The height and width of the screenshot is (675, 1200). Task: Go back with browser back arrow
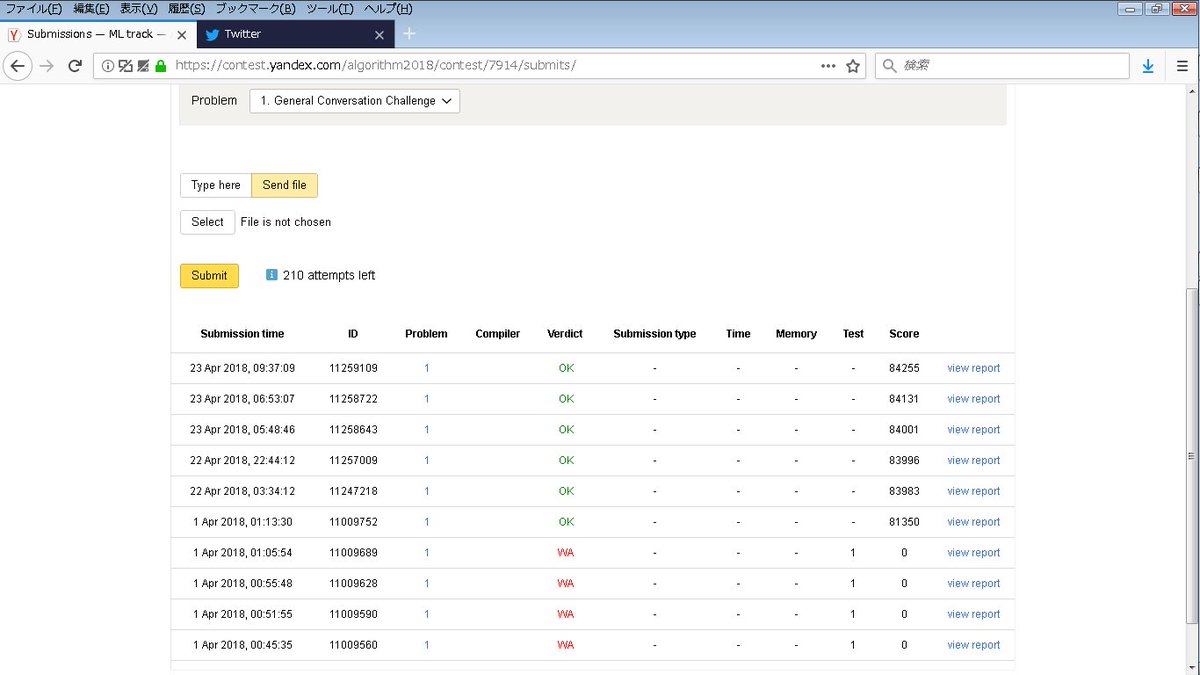tap(17, 66)
